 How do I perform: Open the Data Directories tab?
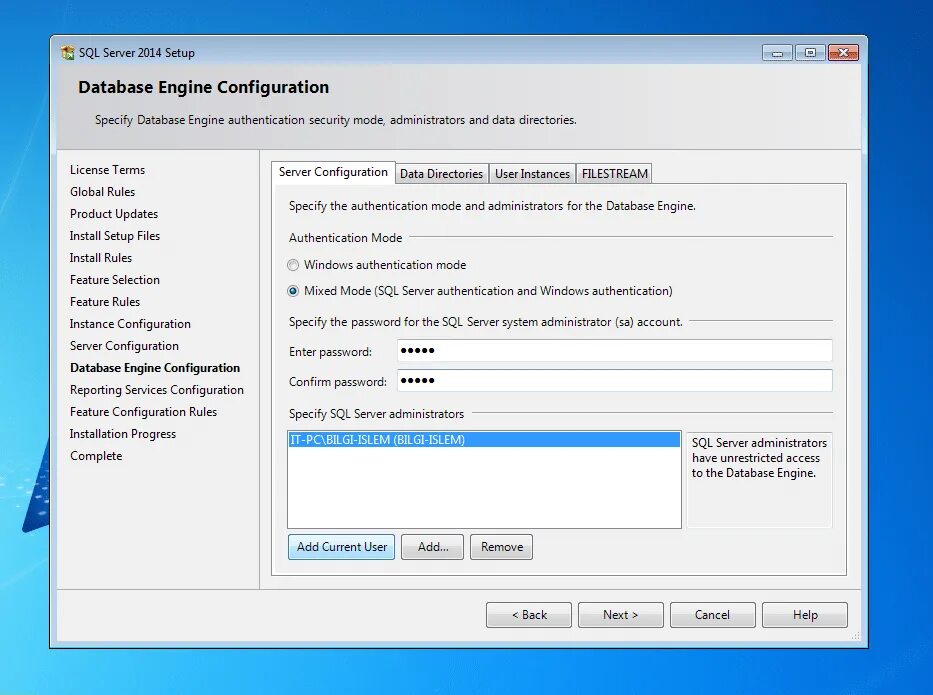click(442, 174)
